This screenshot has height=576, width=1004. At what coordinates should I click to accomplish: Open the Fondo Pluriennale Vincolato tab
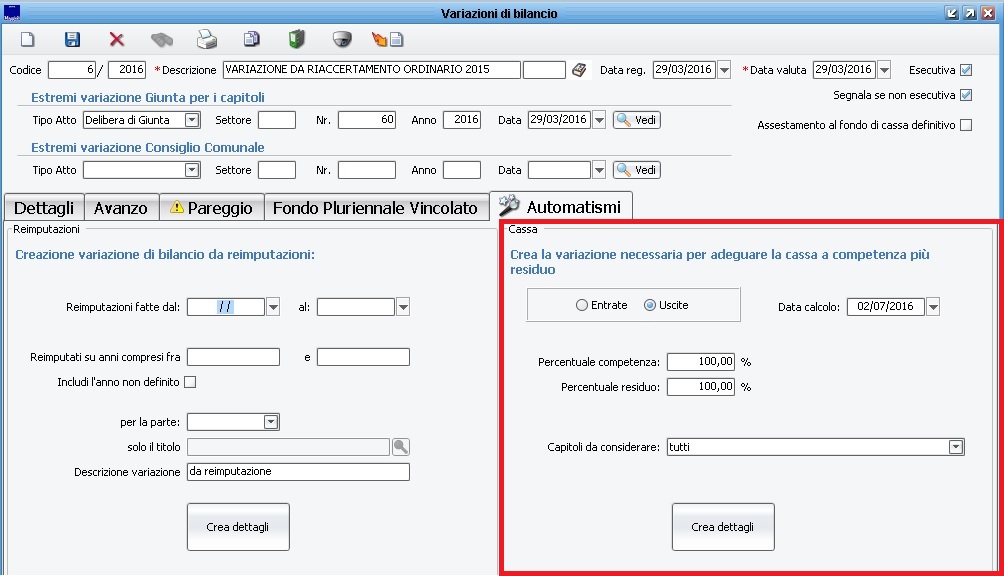[376, 208]
